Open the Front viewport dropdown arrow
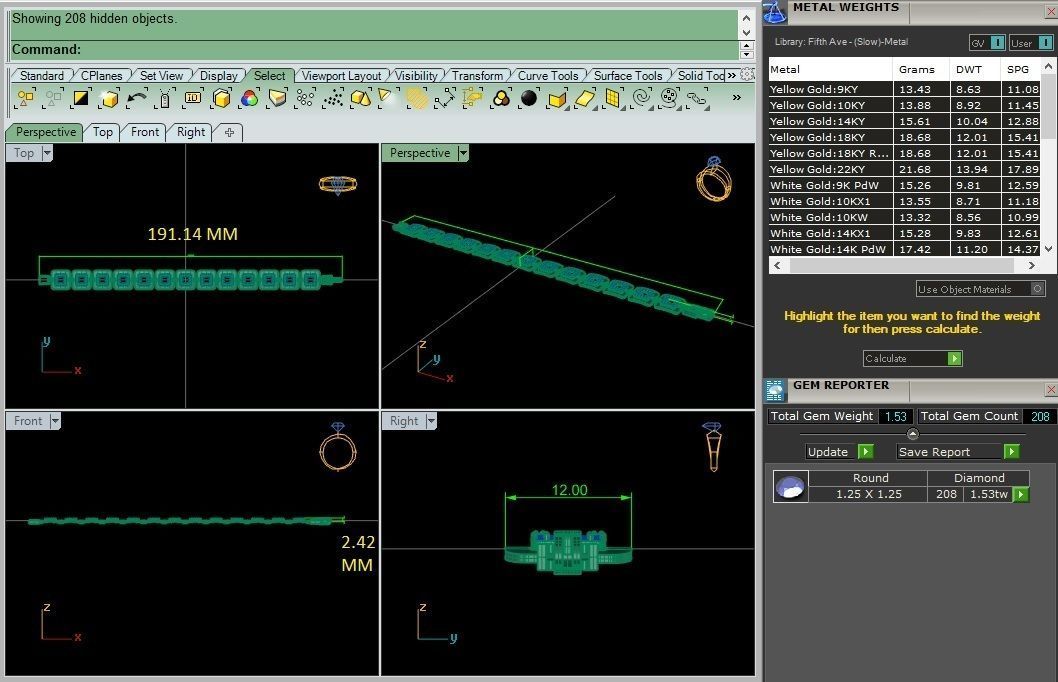 pos(55,421)
